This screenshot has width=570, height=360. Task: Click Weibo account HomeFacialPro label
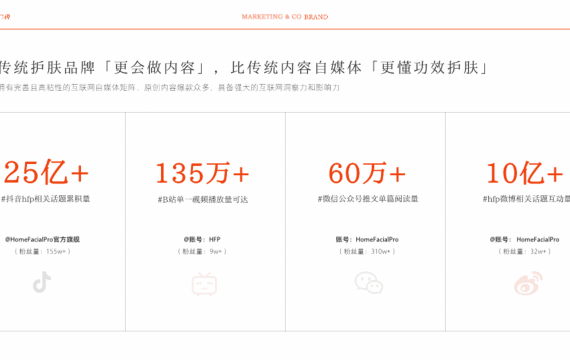coord(525,239)
